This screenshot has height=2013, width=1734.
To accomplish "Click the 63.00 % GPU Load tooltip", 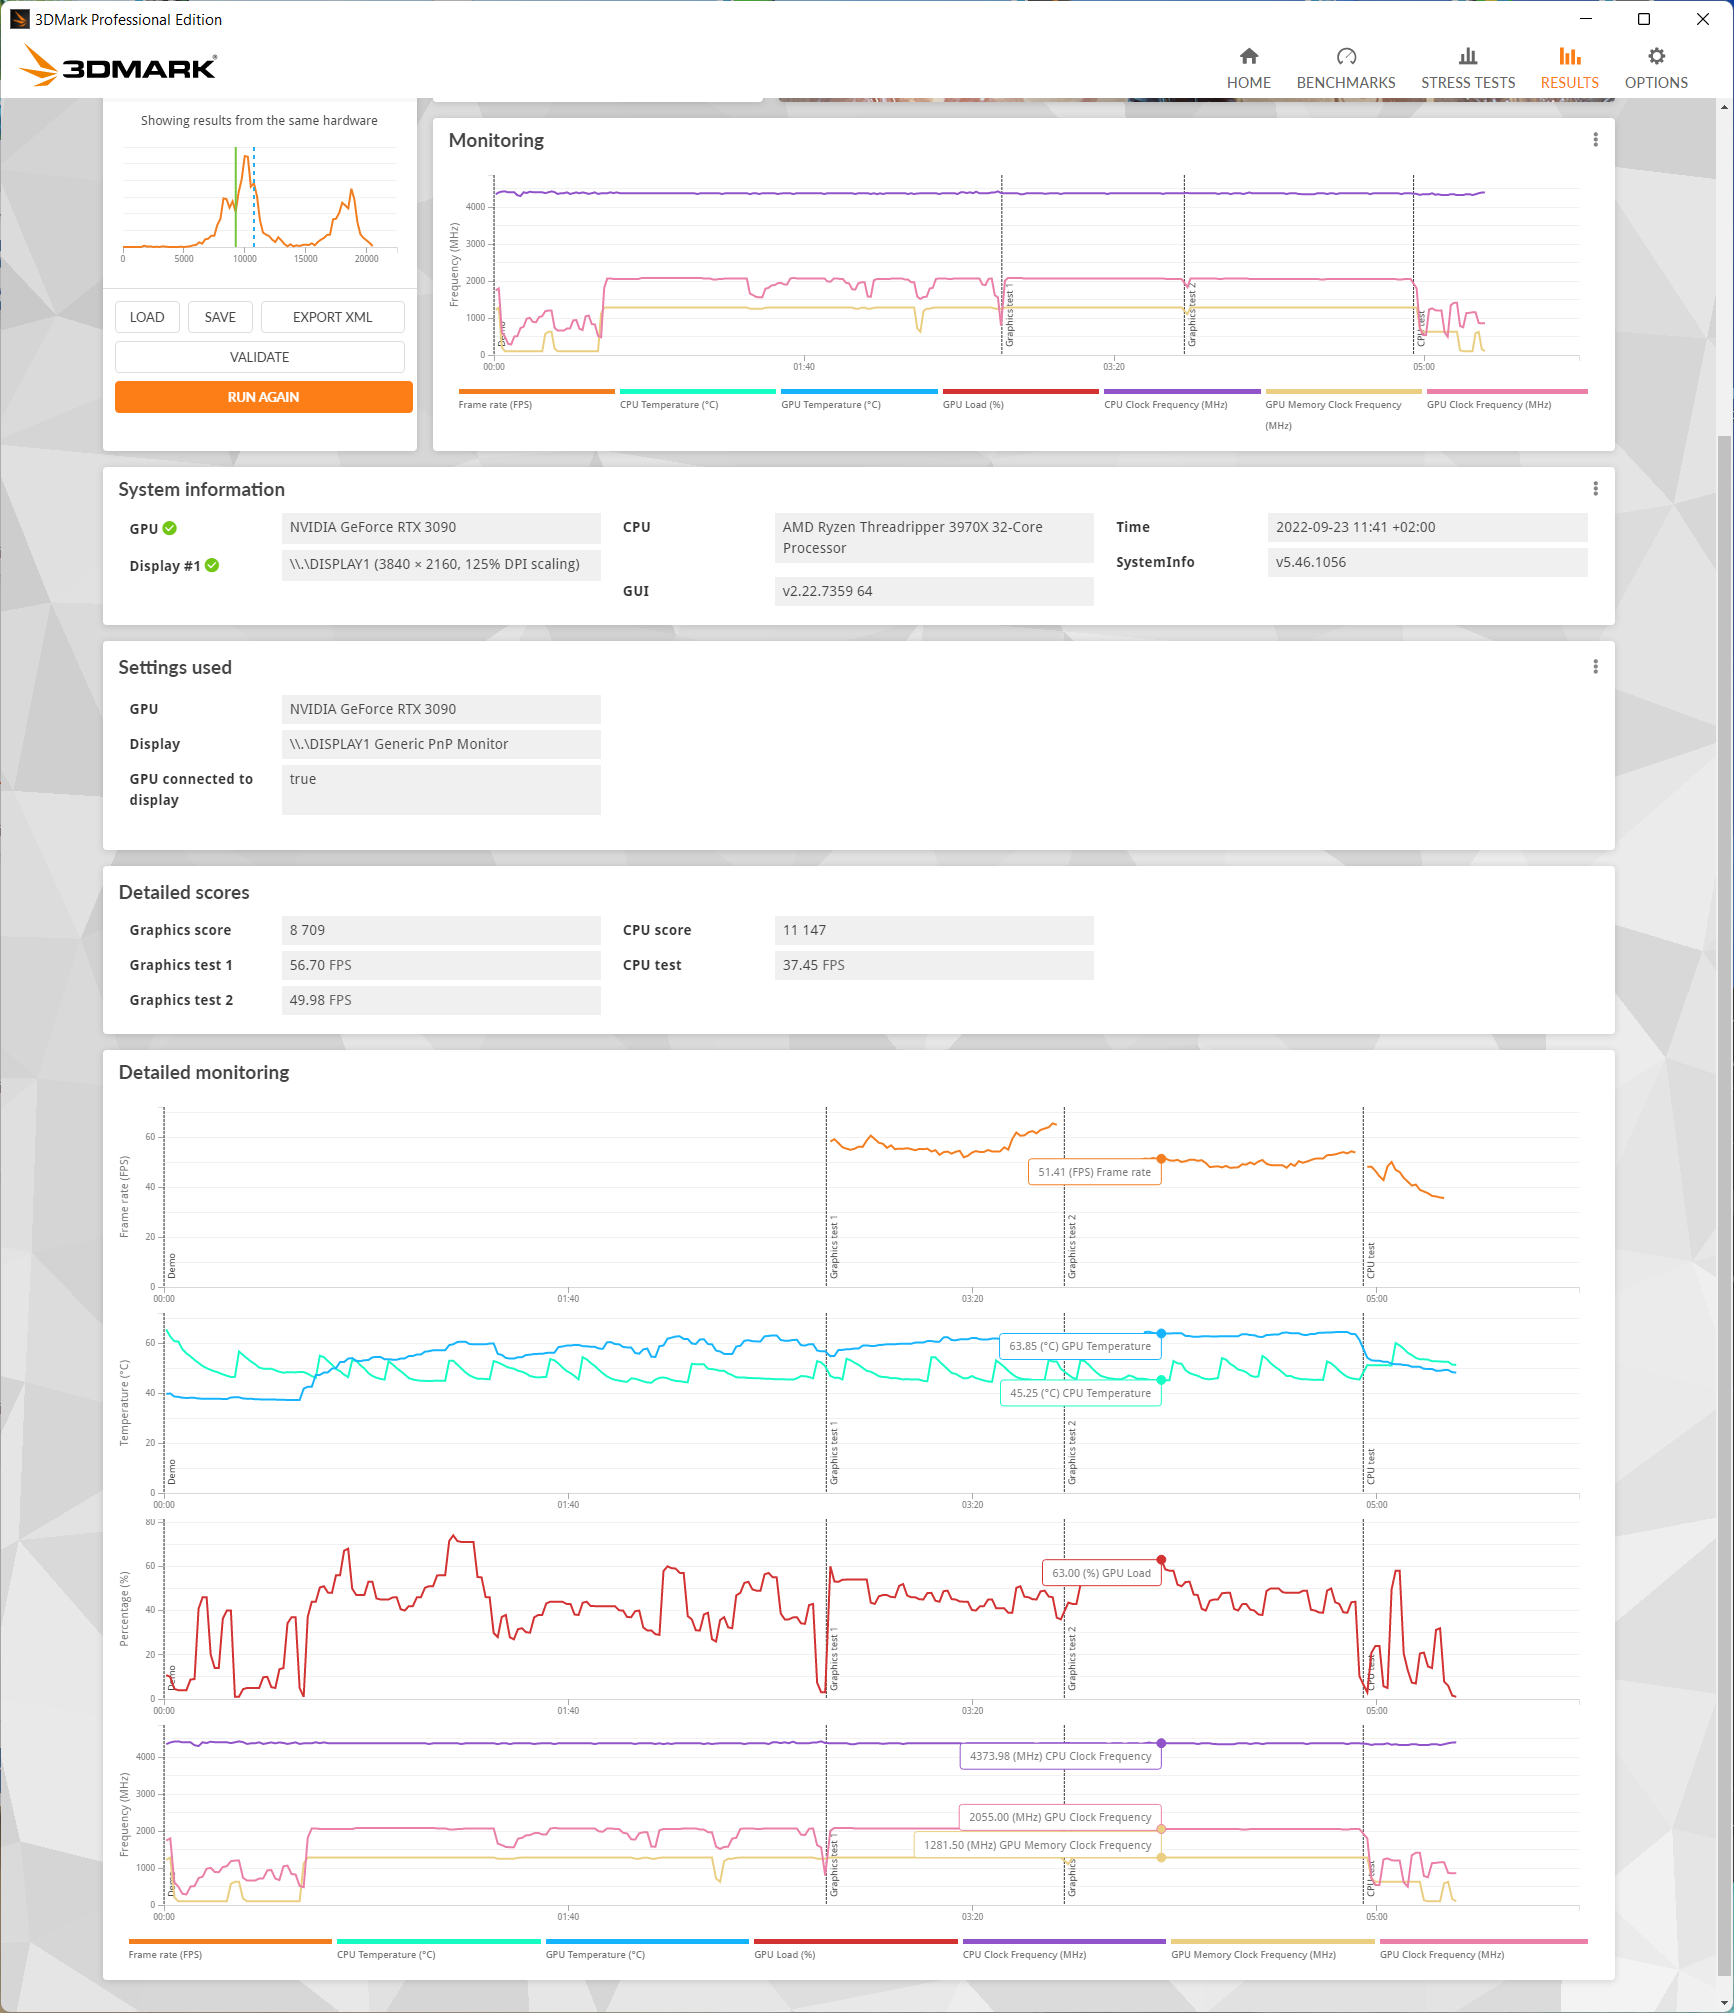I will (x=1101, y=1573).
